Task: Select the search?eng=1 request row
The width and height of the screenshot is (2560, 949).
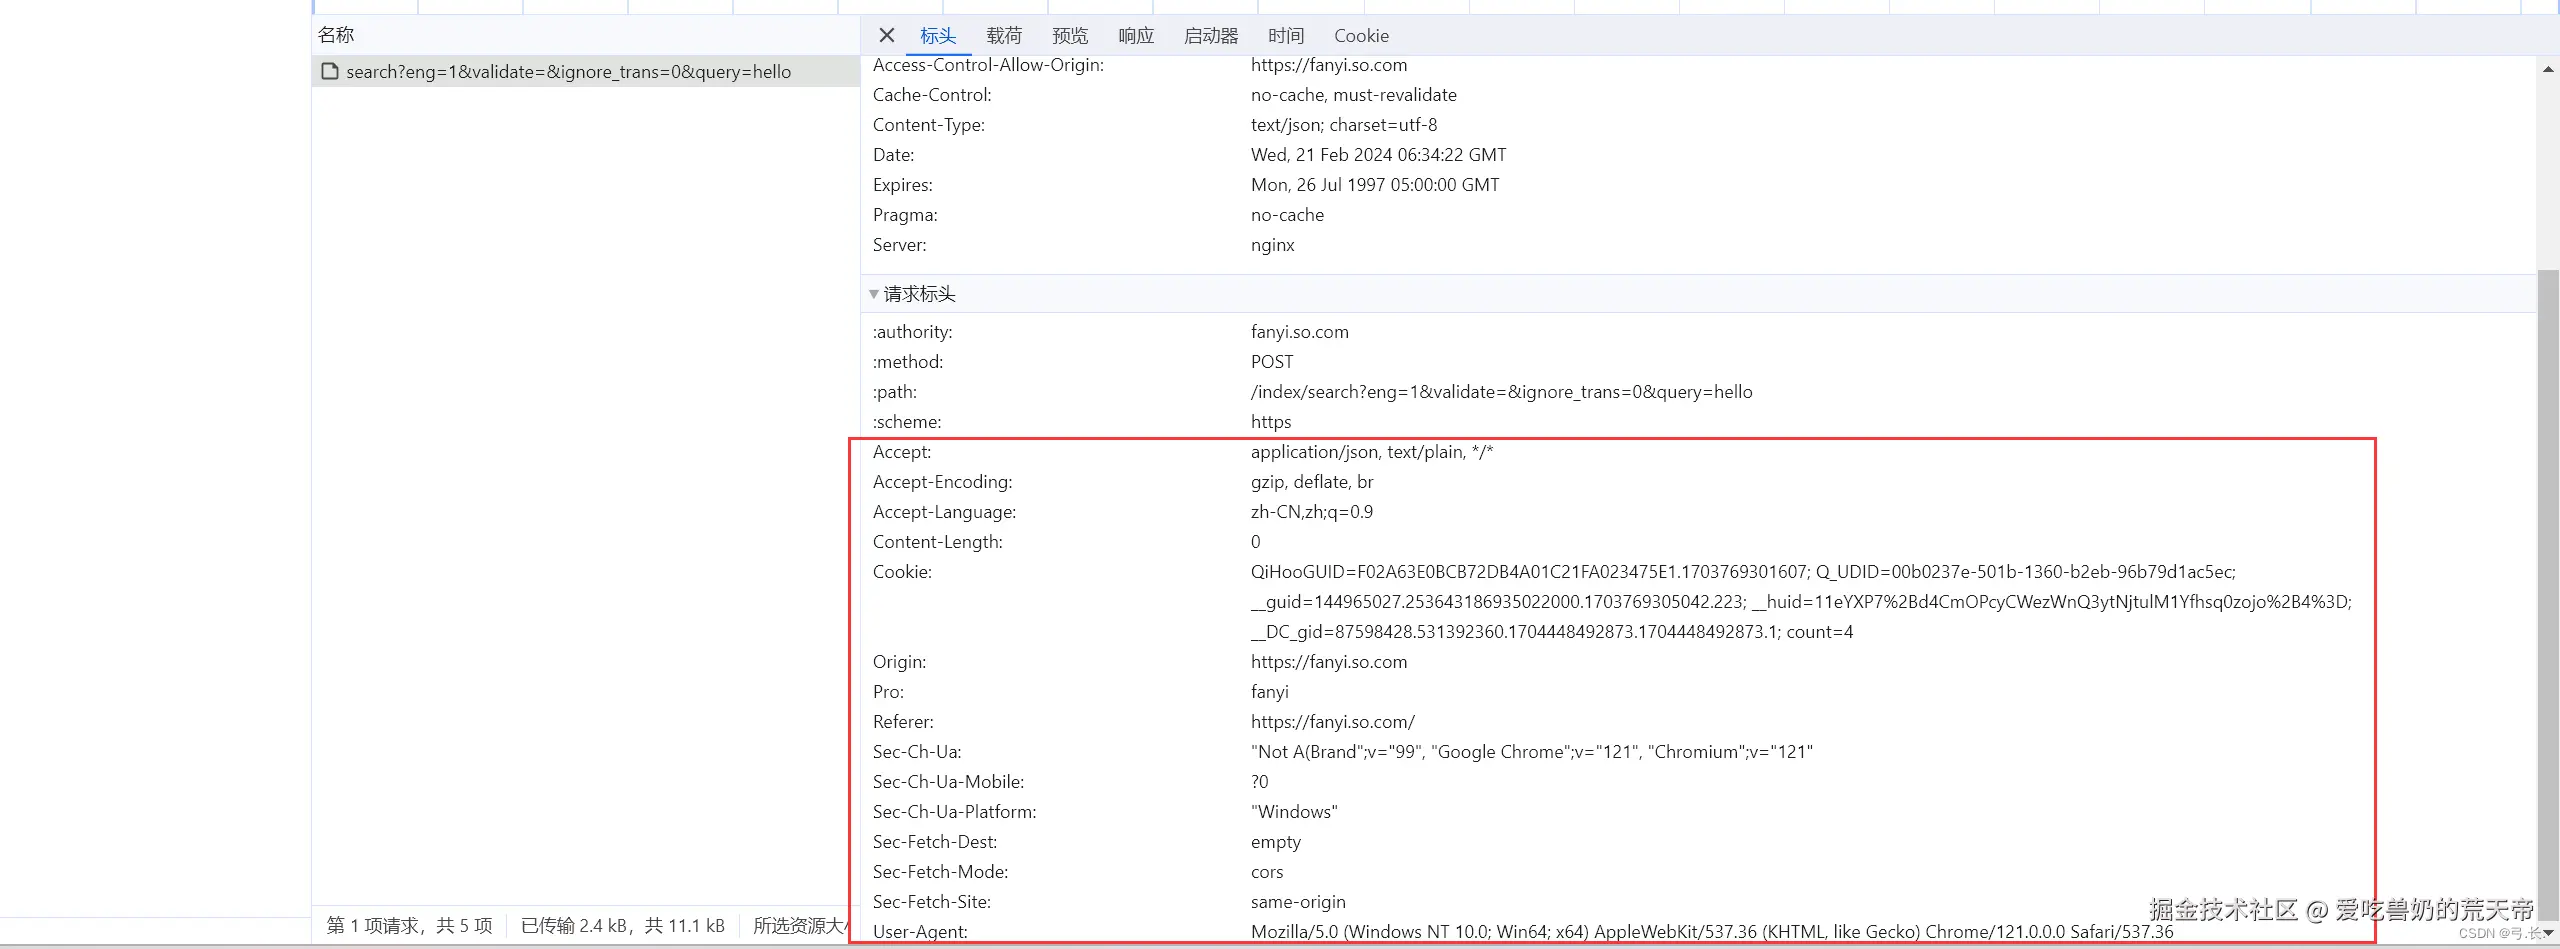Action: pos(586,72)
